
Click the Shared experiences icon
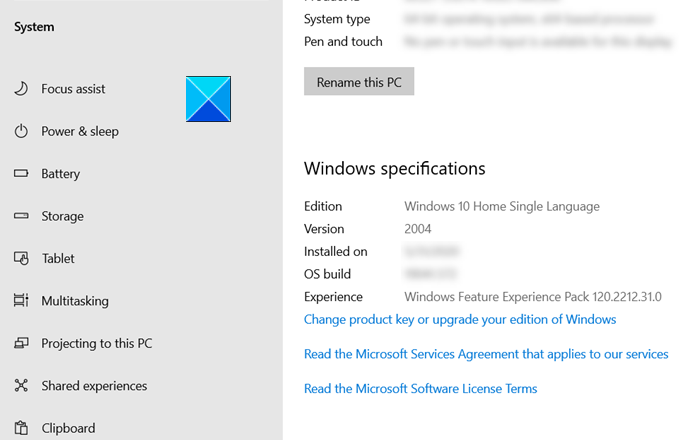coord(21,386)
